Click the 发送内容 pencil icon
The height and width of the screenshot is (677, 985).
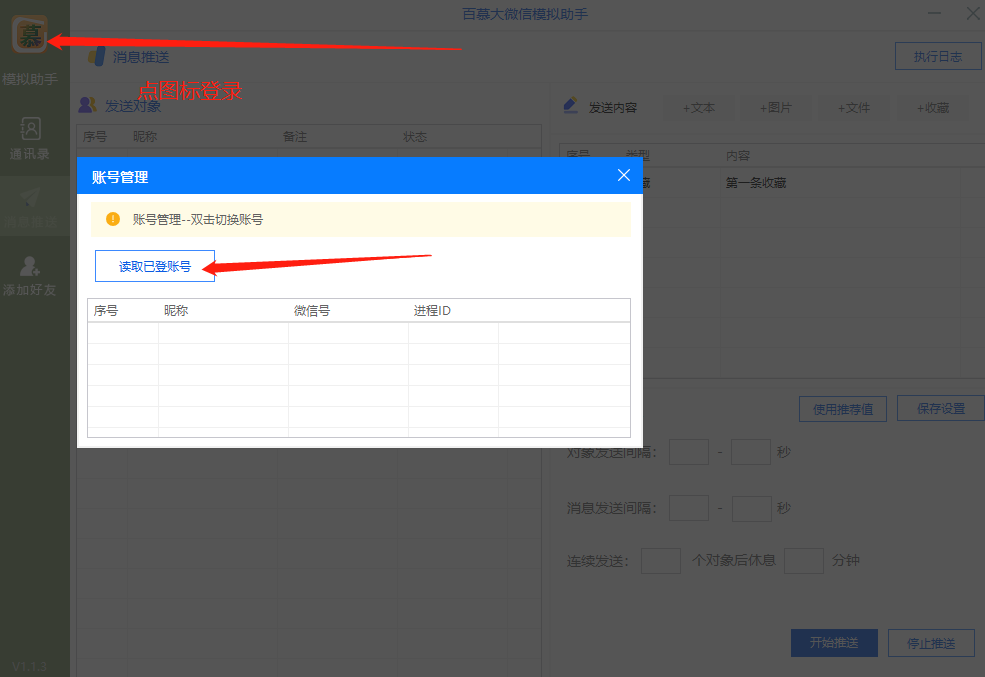click(x=570, y=104)
